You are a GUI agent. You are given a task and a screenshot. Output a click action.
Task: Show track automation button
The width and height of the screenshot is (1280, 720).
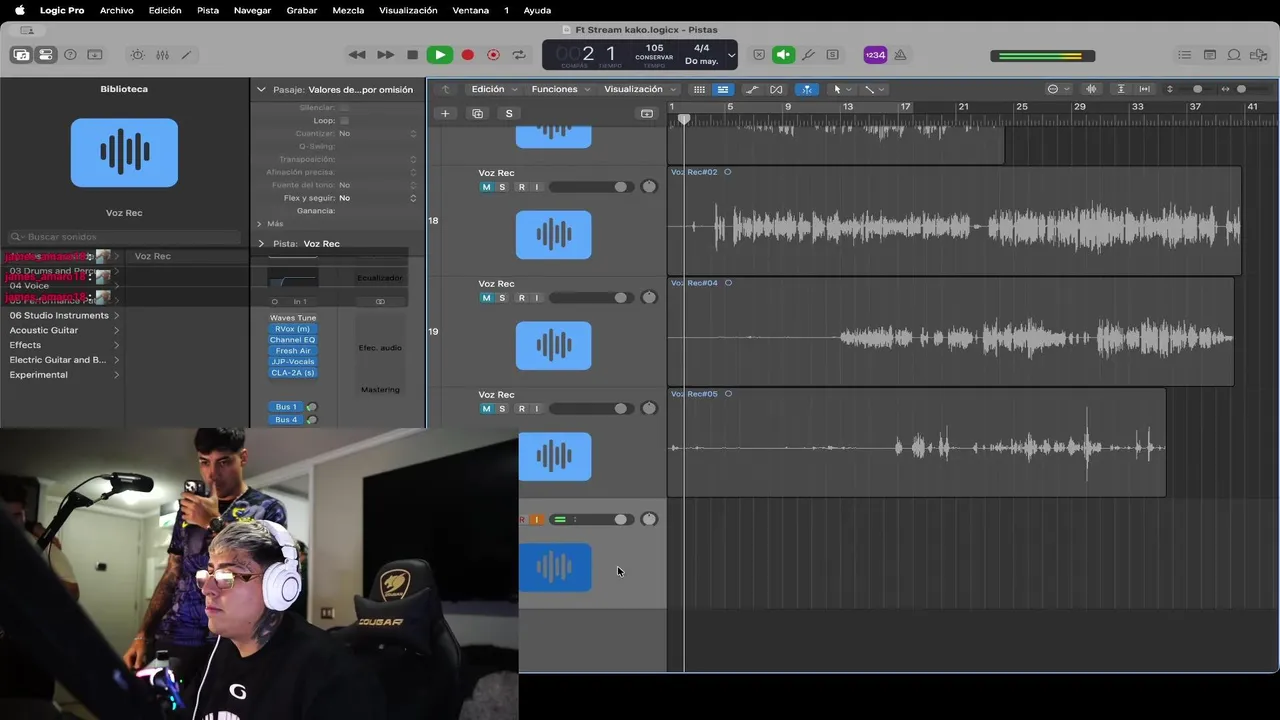pyautogui.click(x=751, y=89)
